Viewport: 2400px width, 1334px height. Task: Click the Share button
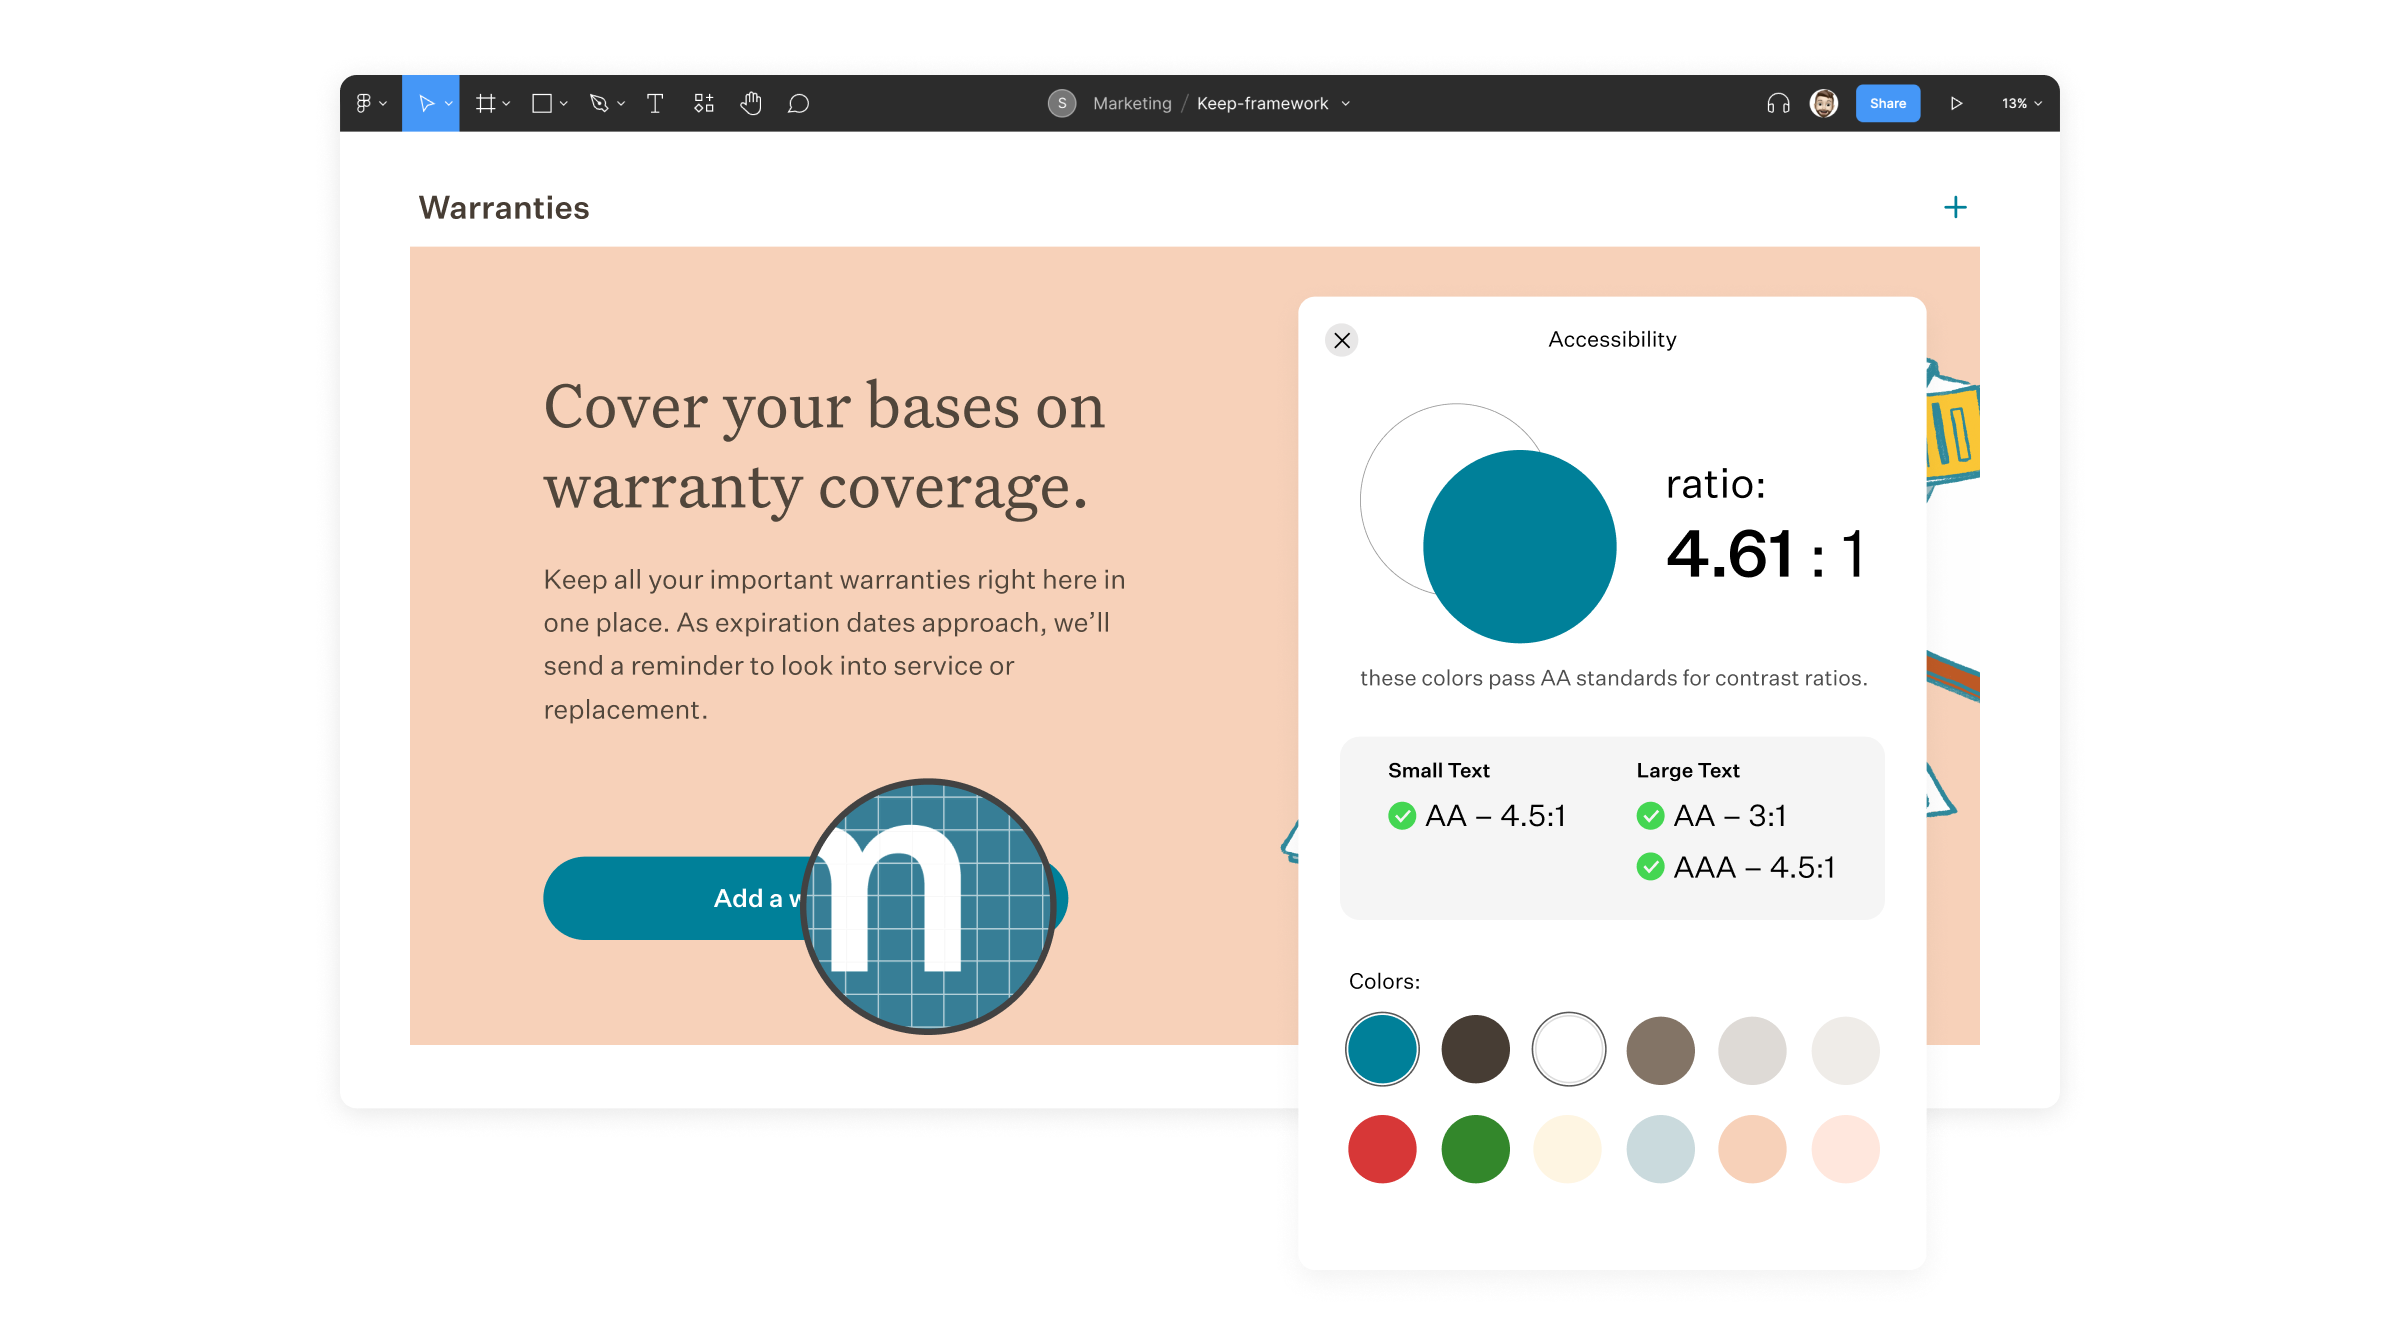[1887, 103]
